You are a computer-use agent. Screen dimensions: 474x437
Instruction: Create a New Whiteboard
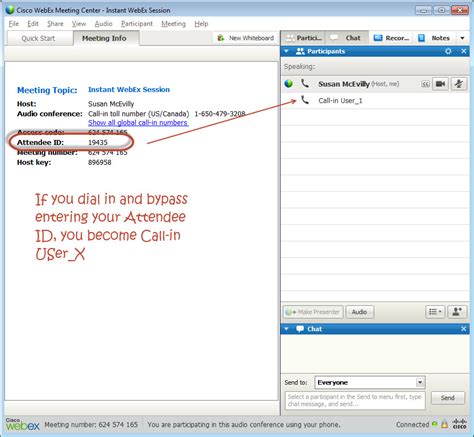coord(245,38)
